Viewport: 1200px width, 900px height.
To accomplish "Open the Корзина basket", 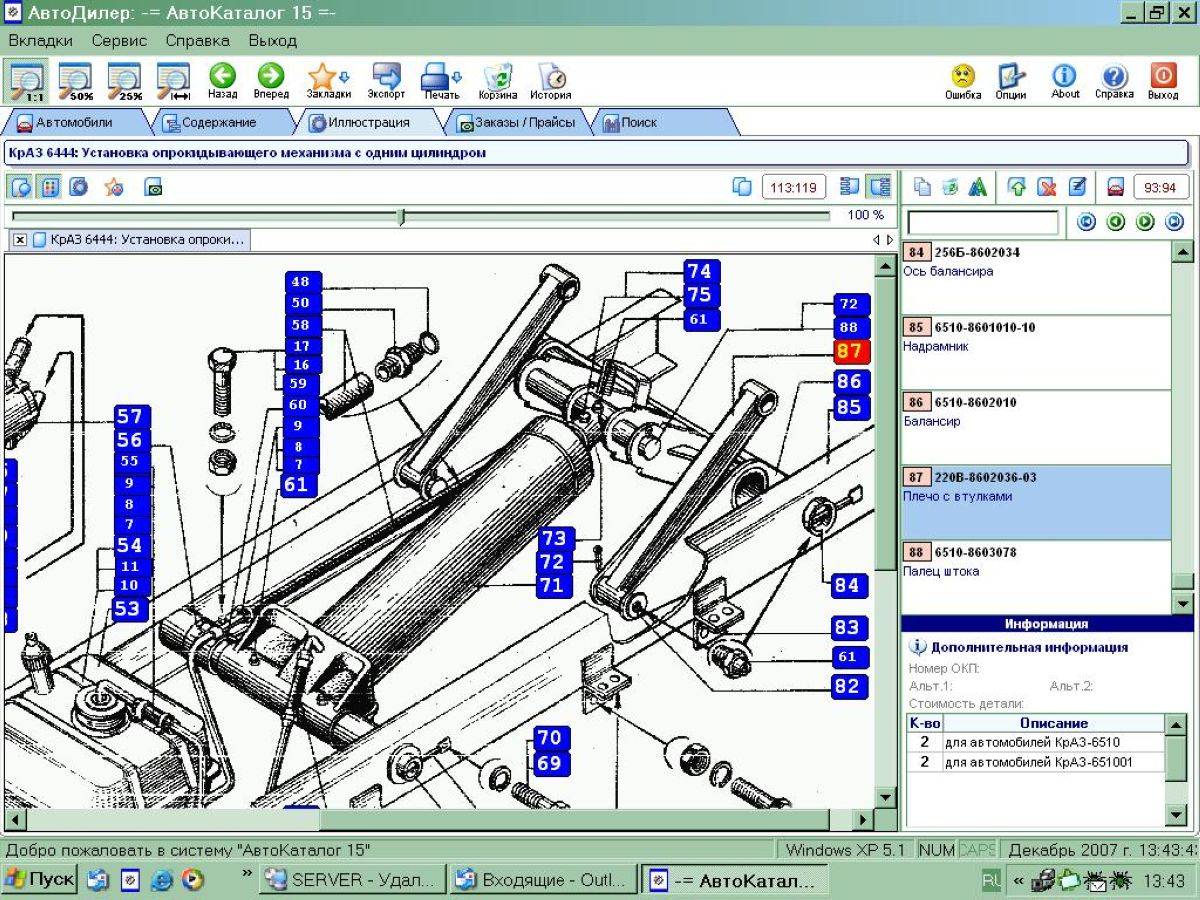I will pyautogui.click(x=498, y=81).
